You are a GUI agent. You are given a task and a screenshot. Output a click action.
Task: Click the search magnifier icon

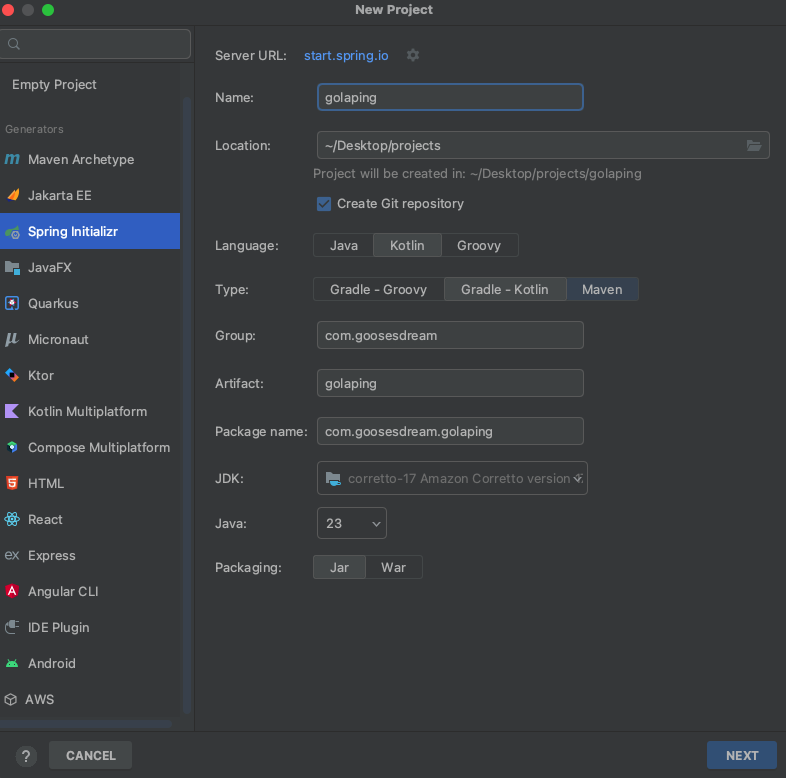pyautogui.click(x=14, y=44)
